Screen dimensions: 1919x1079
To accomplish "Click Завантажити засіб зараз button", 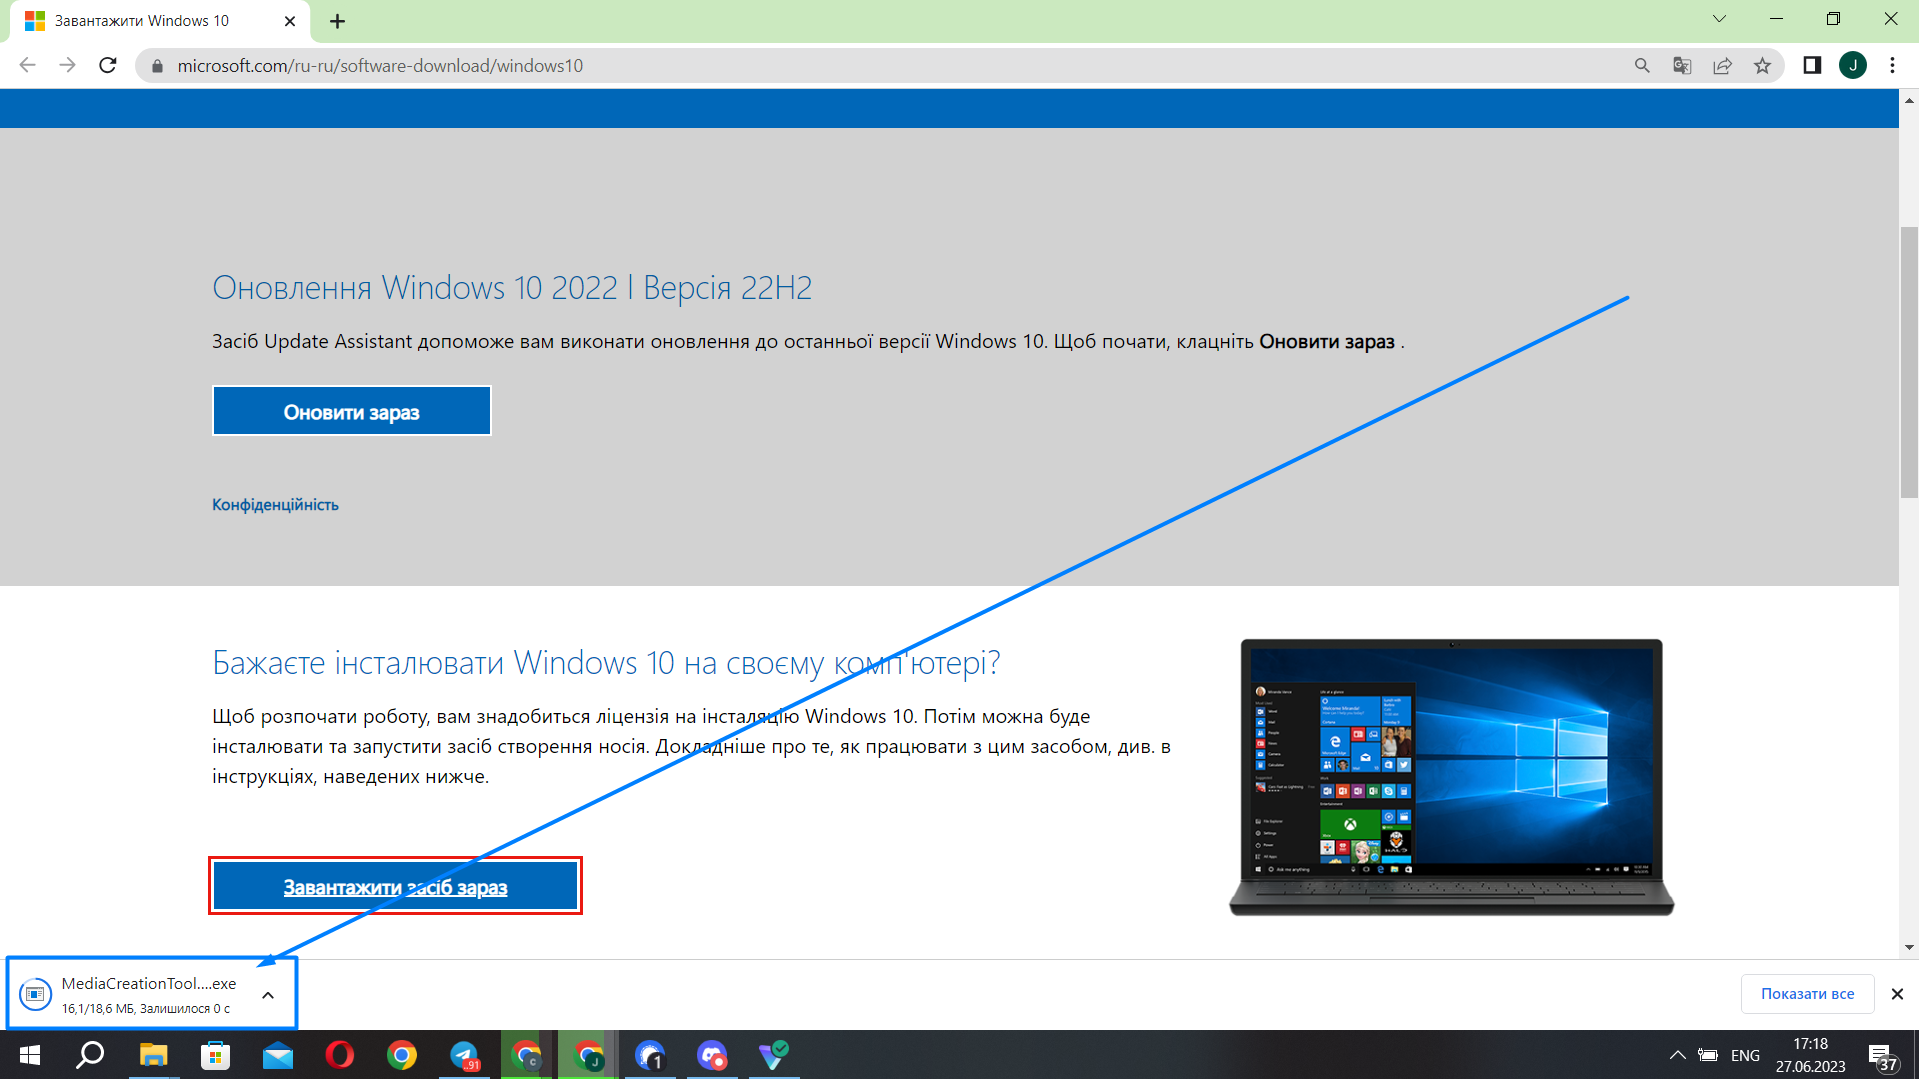I will click(x=395, y=886).
